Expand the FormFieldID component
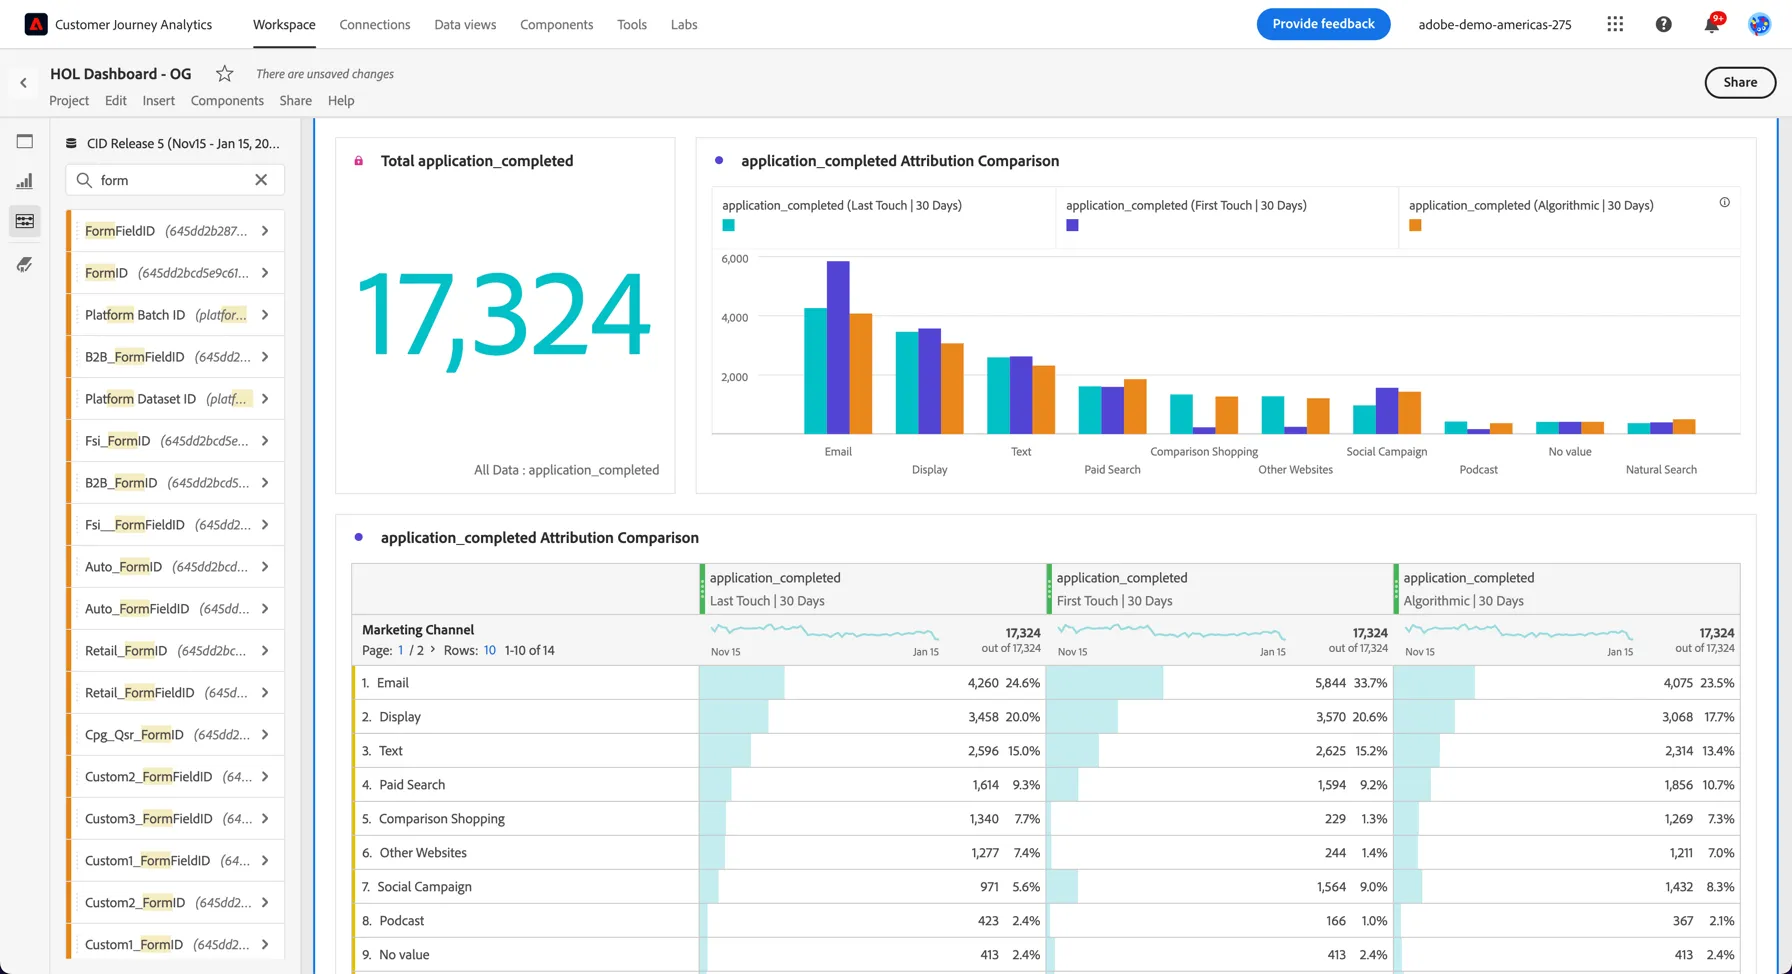1792x974 pixels. (x=265, y=231)
